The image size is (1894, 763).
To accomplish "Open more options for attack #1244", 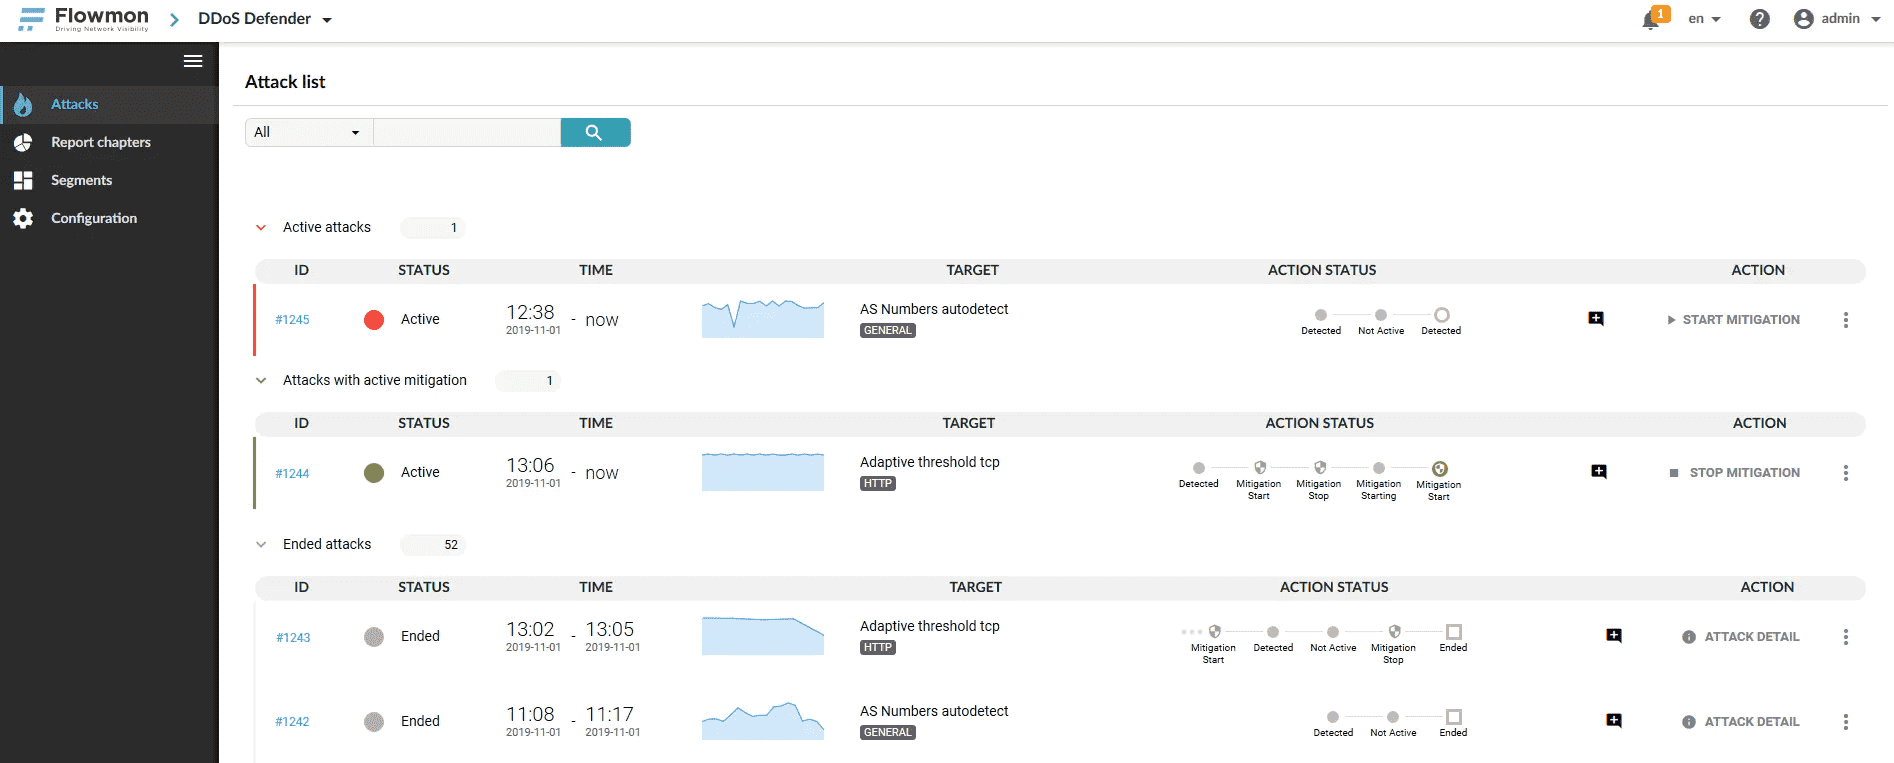I will tap(1845, 473).
